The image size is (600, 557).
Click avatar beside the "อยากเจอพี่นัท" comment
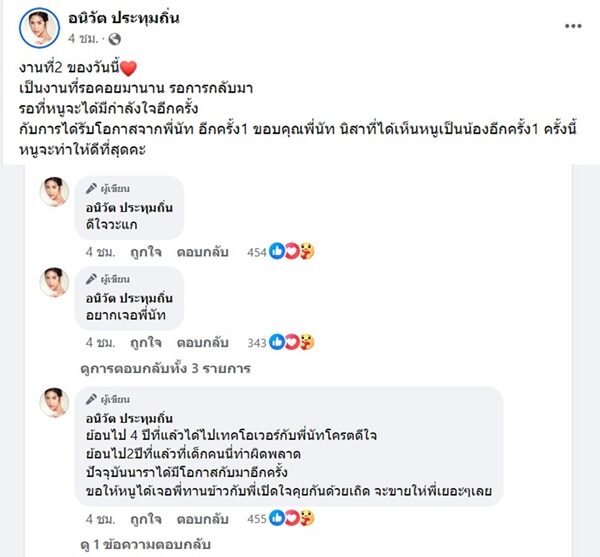coord(54,282)
